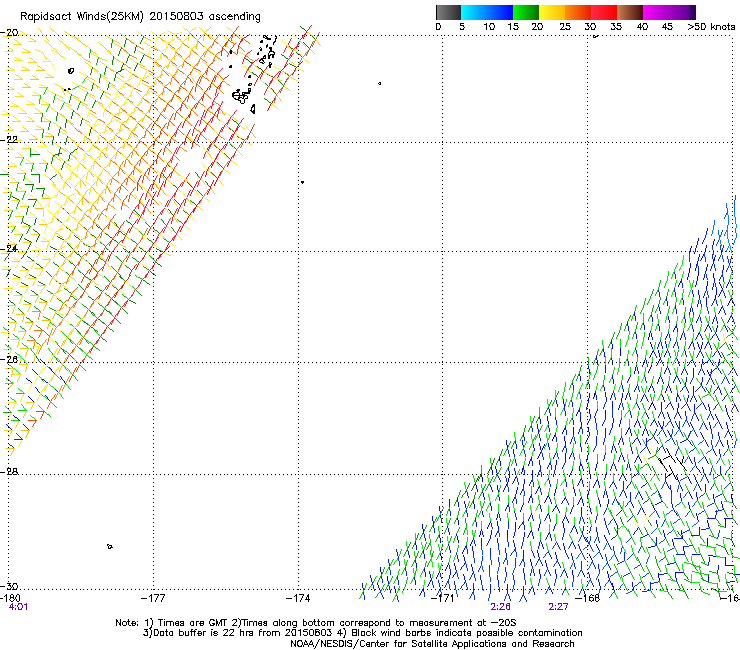Click the island outline near -179, -20.7
Viewport: 740px width, 650px height.
tap(71, 71)
